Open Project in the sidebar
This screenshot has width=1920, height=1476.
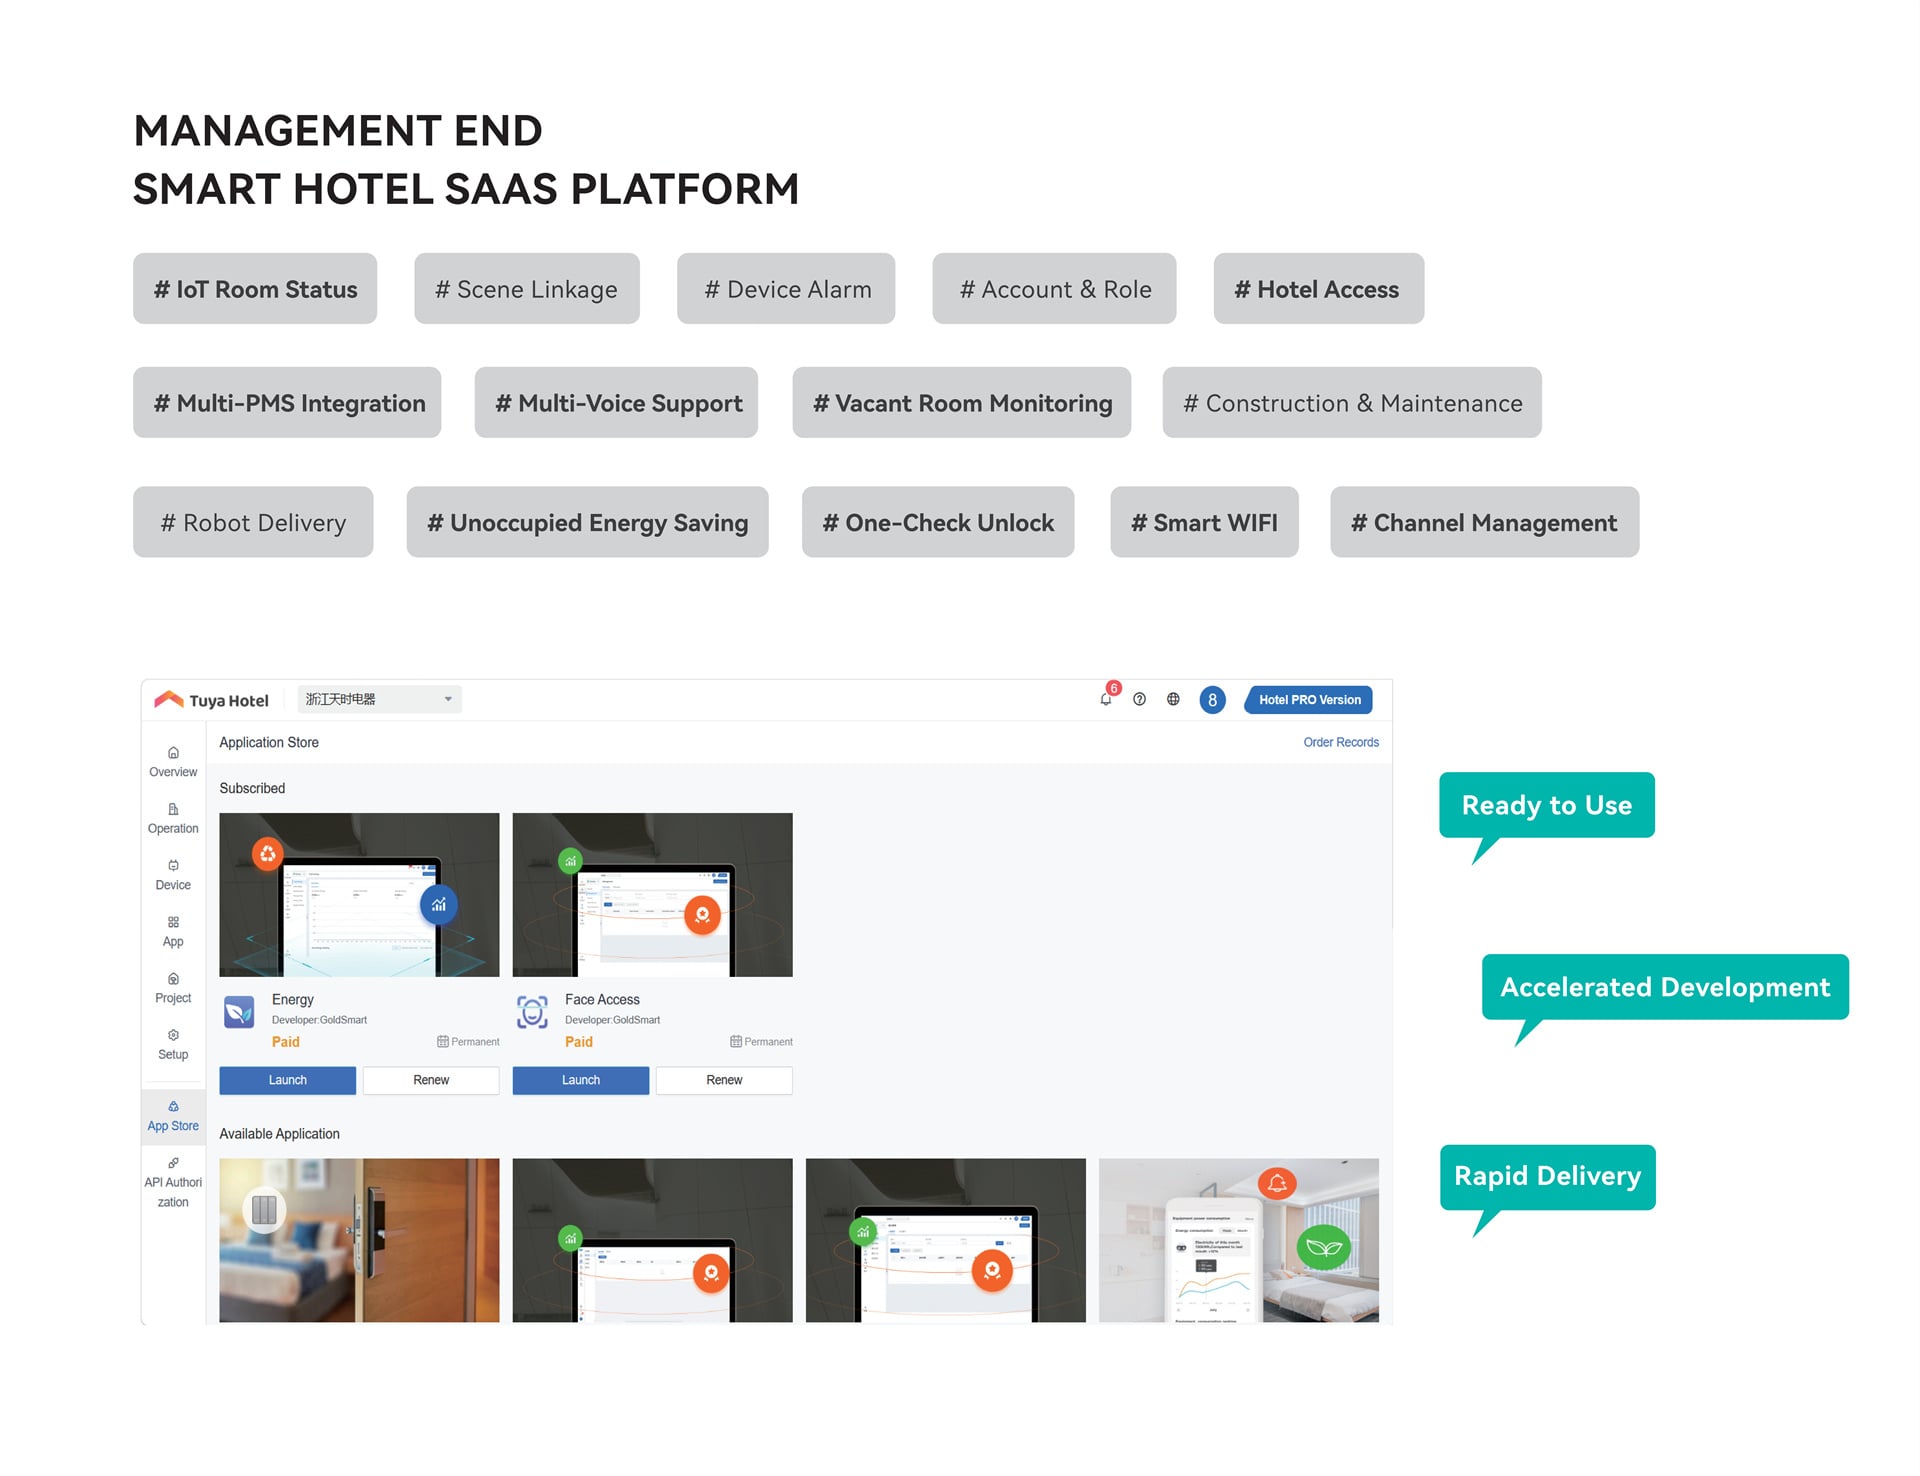click(173, 989)
